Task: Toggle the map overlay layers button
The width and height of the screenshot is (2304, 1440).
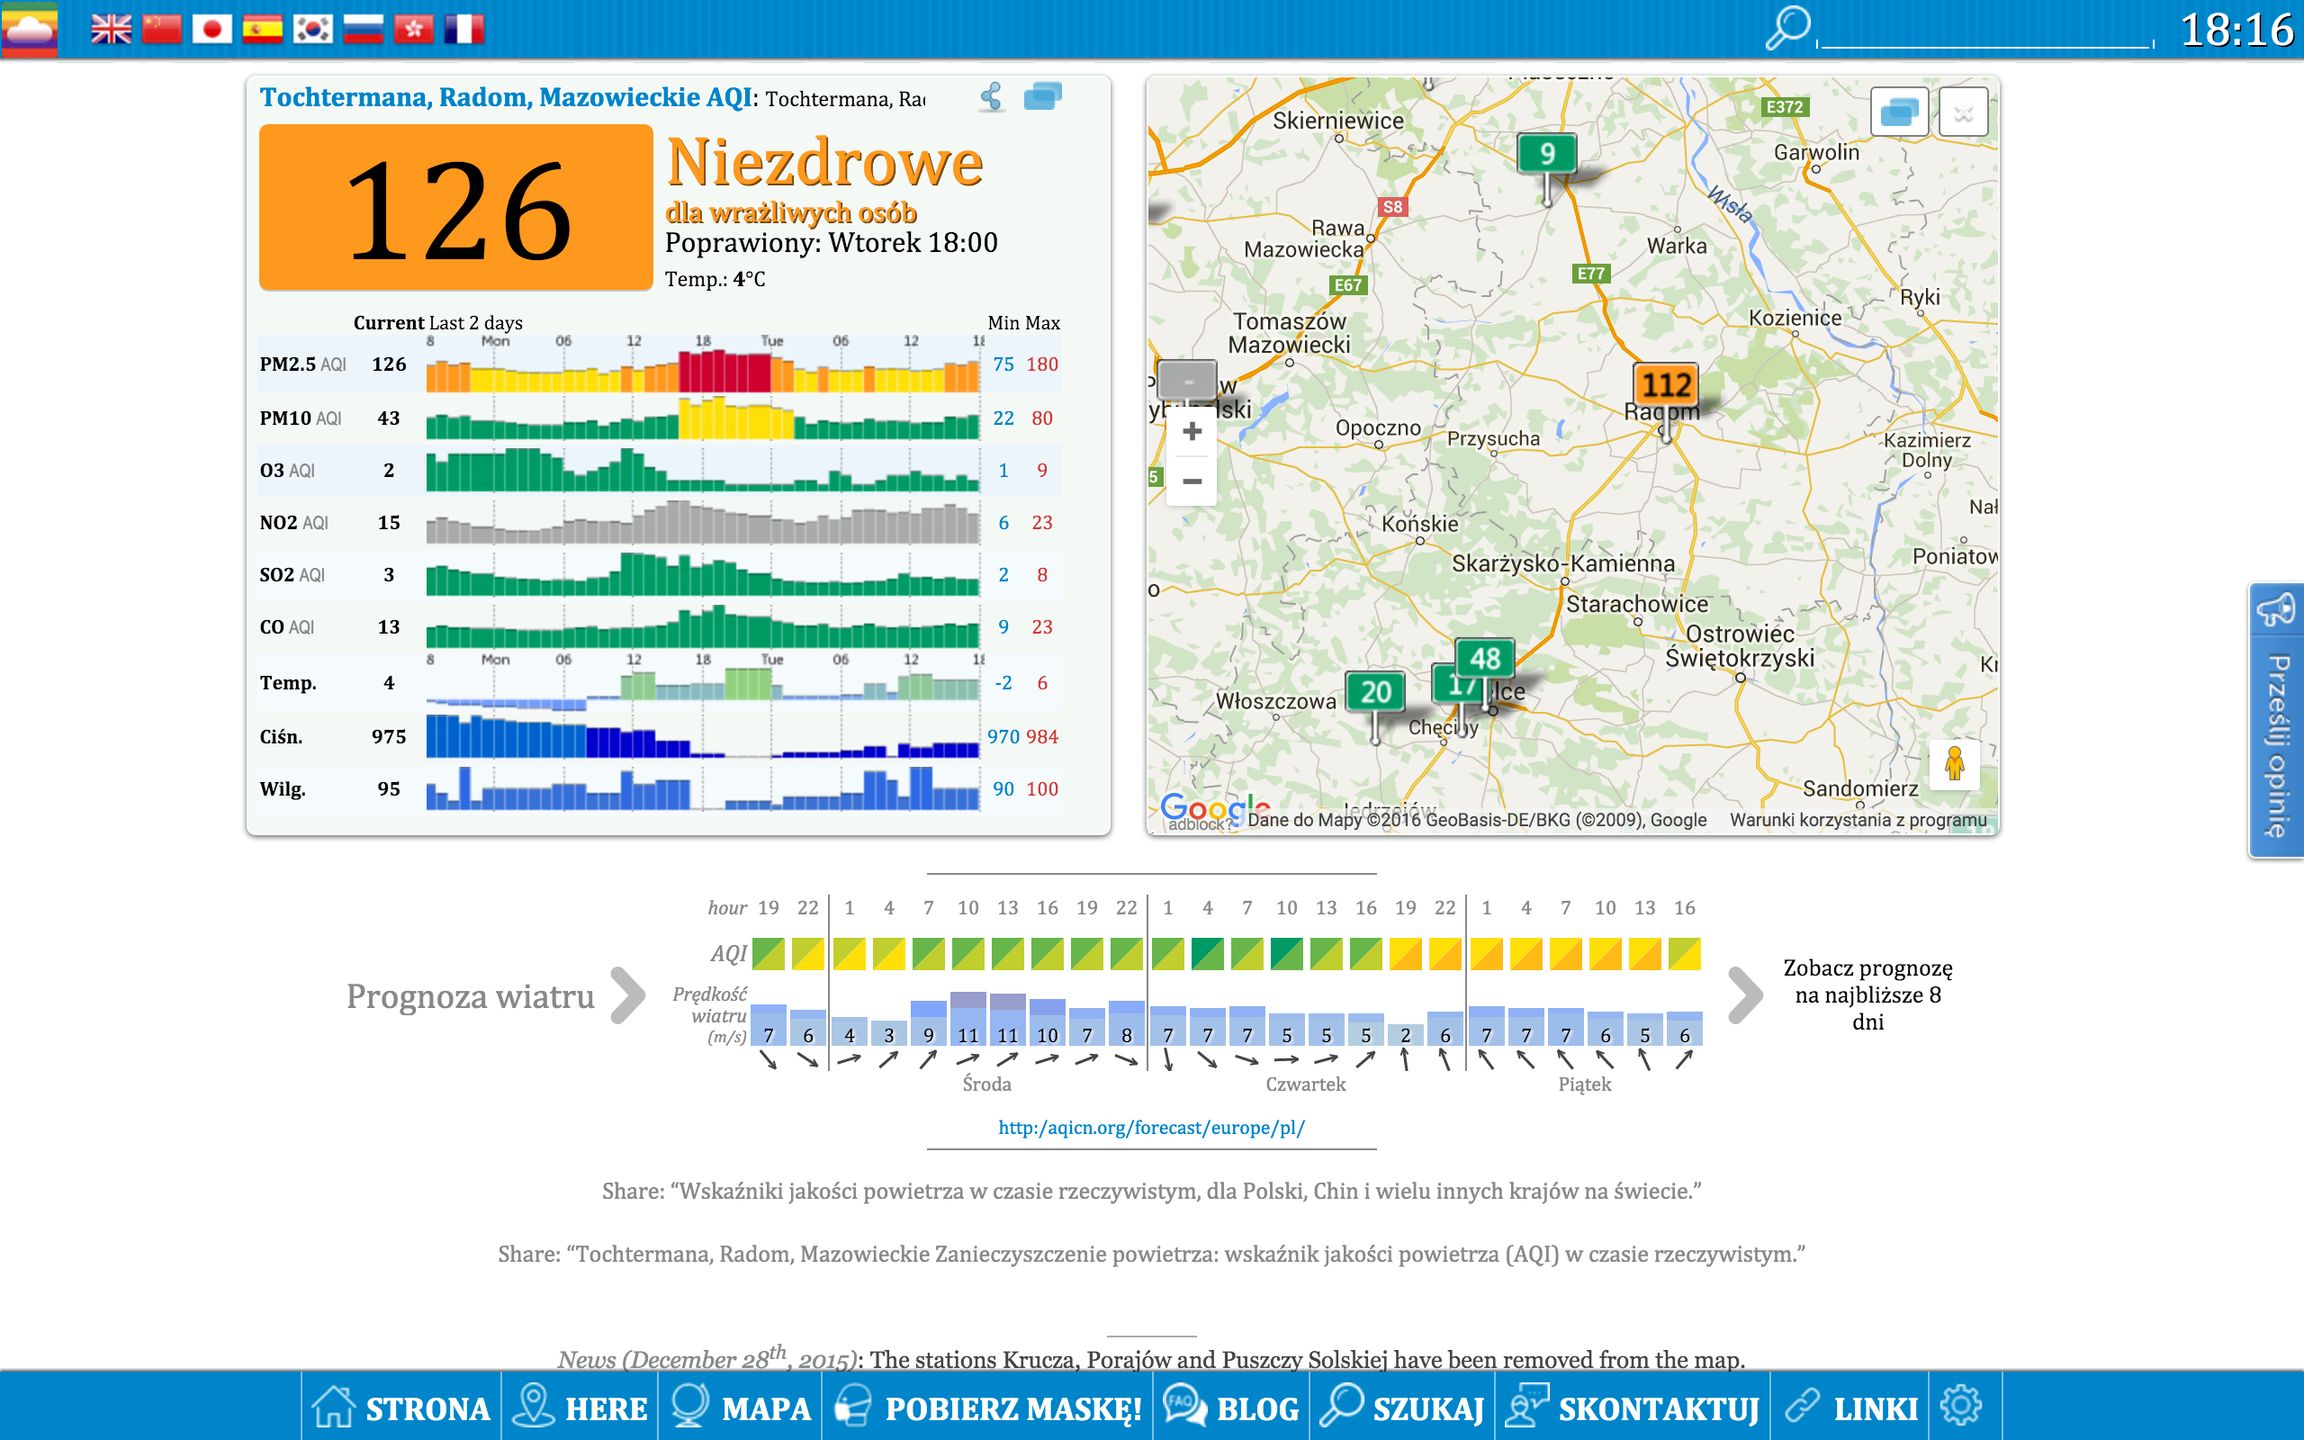Action: pyautogui.click(x=1898, y=112)
